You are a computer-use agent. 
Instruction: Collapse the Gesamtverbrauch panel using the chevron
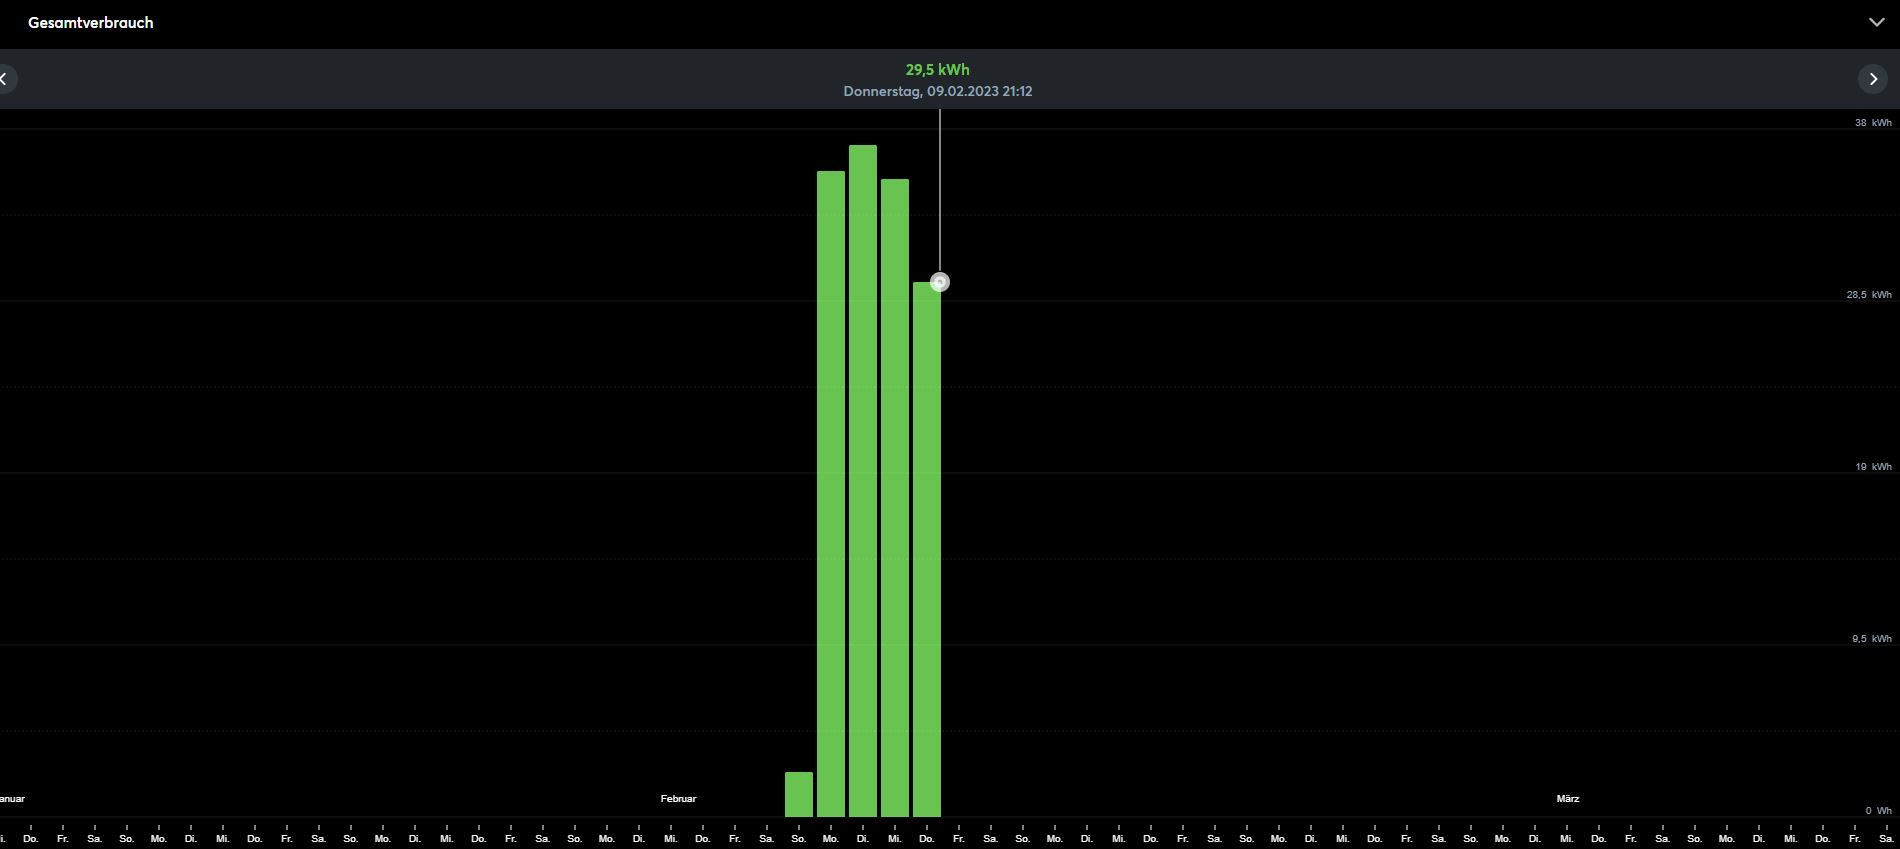point(1876,22)
